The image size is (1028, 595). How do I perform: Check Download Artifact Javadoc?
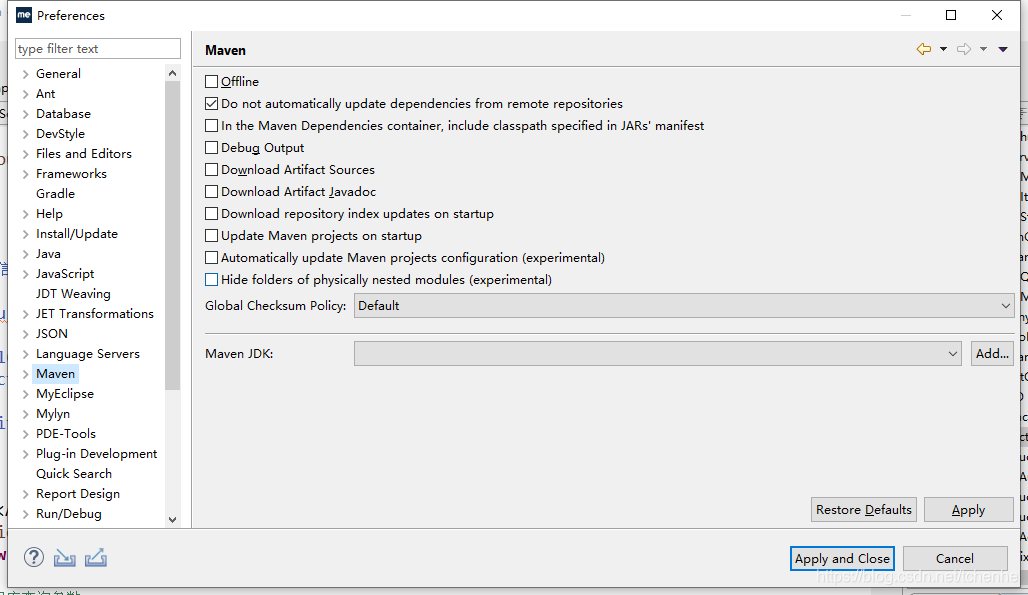pyautogui.click(x=211, y=191)
